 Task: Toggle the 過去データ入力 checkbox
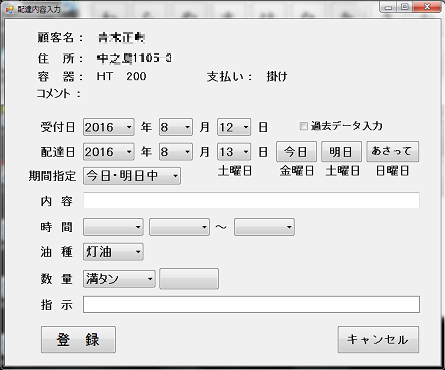click(x=303, y=126)
